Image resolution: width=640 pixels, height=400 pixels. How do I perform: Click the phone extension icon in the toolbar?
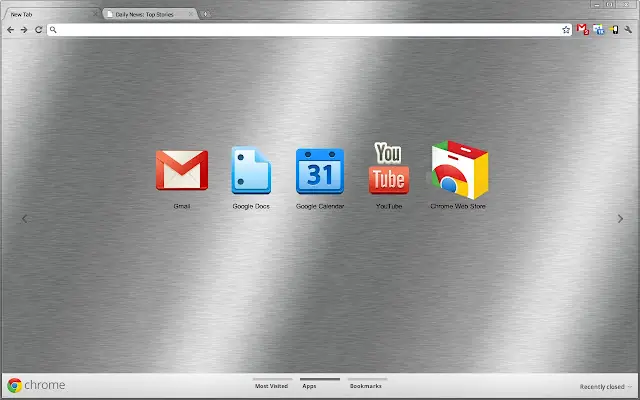614,29
